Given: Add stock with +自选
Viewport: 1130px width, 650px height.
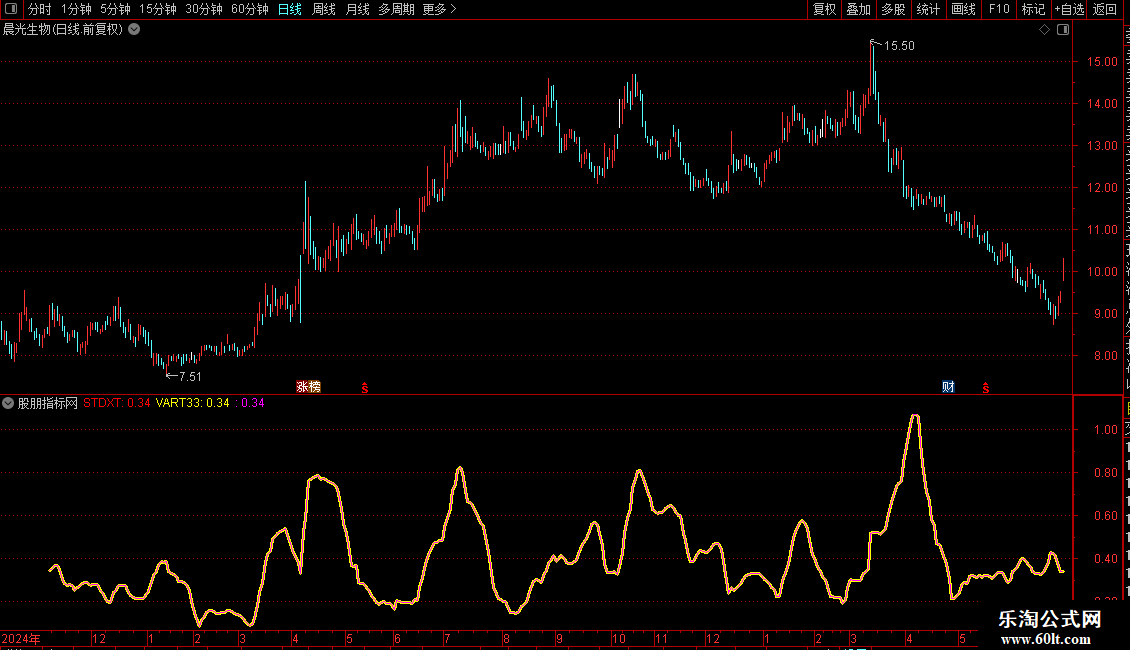Looking at the screenshot, I should coord(1069,9).
